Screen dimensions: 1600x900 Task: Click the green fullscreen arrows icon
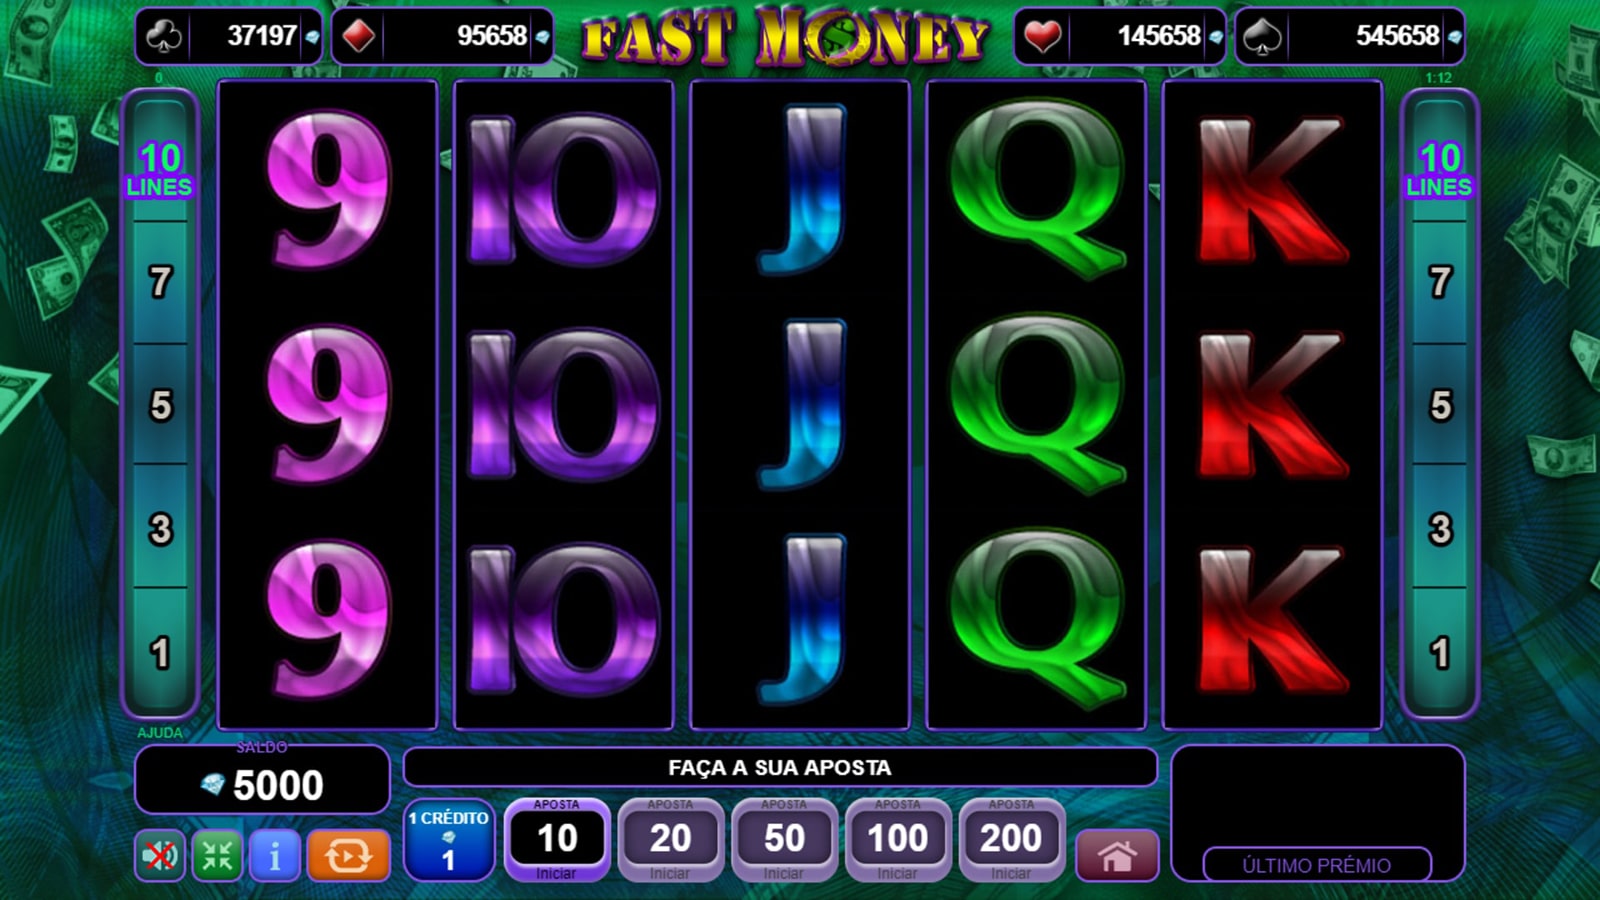point(217,855)
